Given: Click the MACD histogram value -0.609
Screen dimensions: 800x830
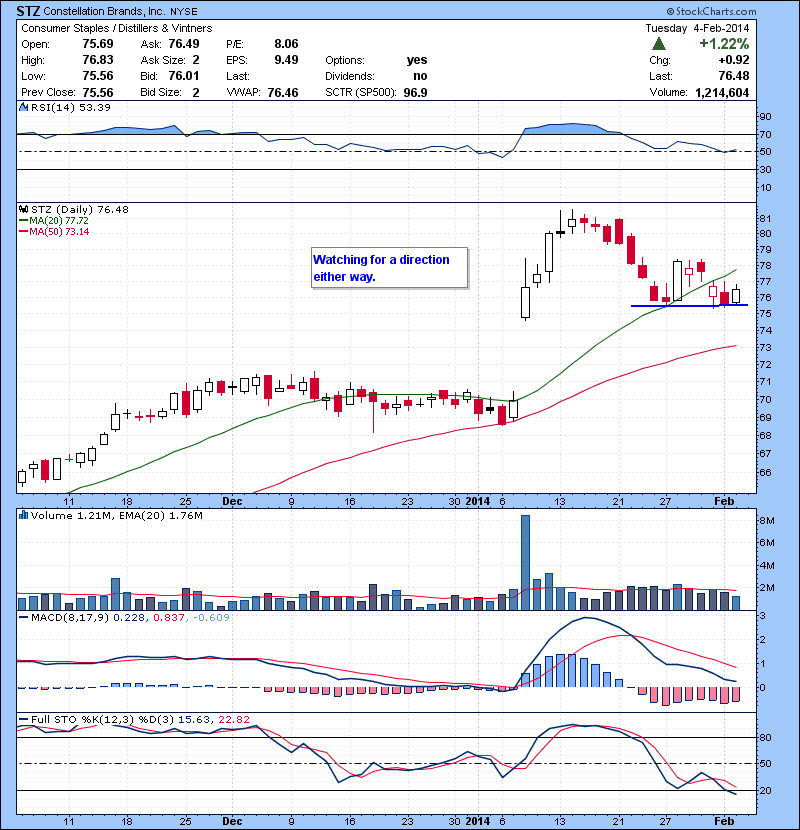Looking at the screenshot, I should click(x=211, y=617).
